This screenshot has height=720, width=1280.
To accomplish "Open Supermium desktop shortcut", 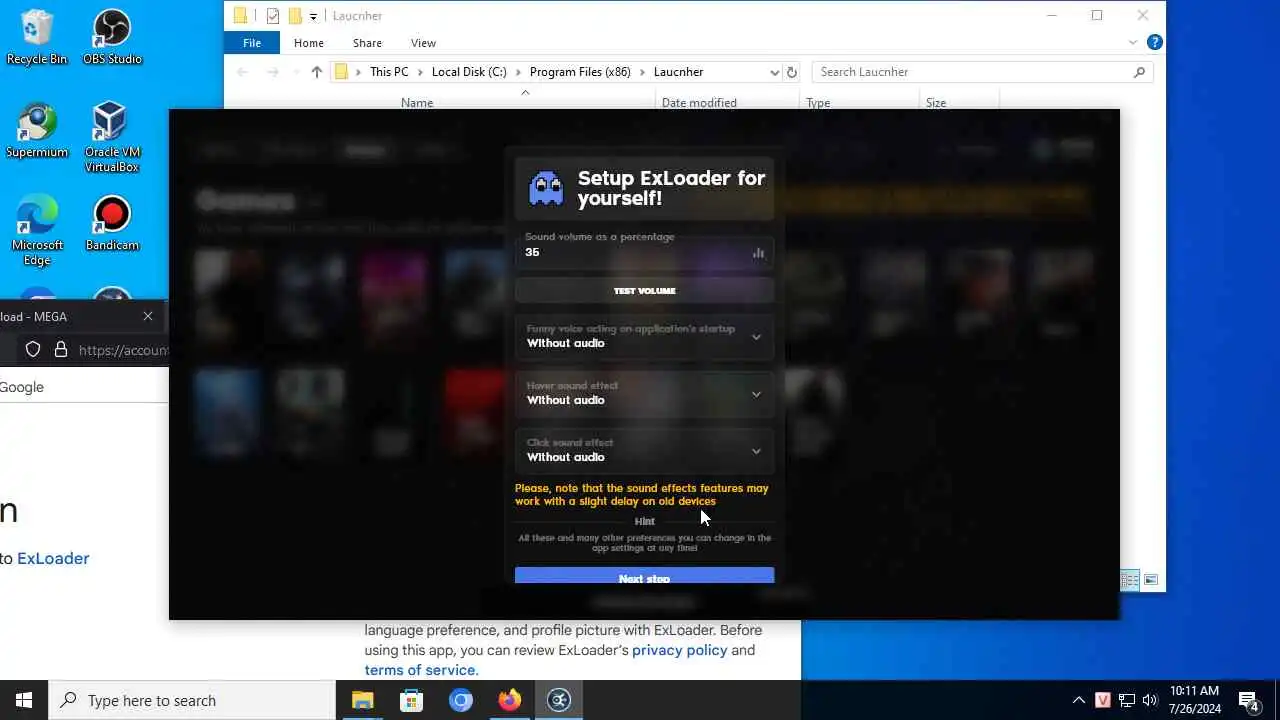I will point(37,130).
